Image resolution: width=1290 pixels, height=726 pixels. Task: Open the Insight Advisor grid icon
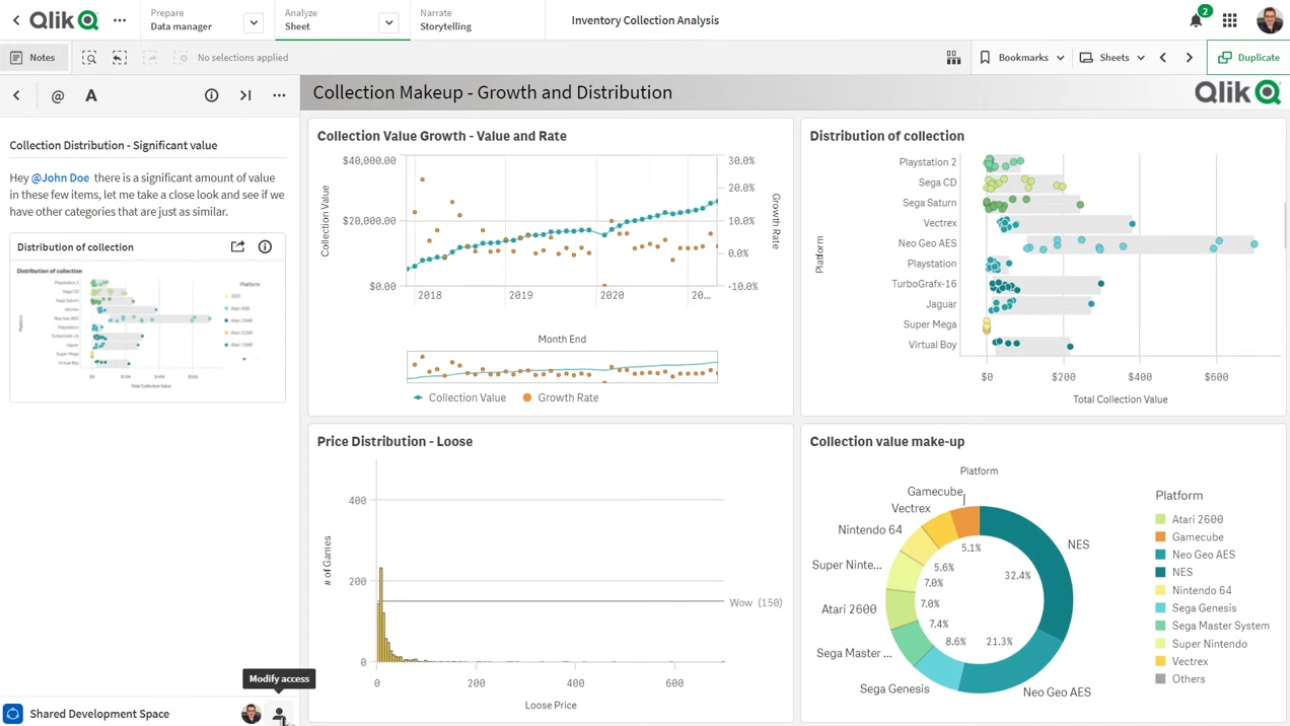(x=953, y=58)
